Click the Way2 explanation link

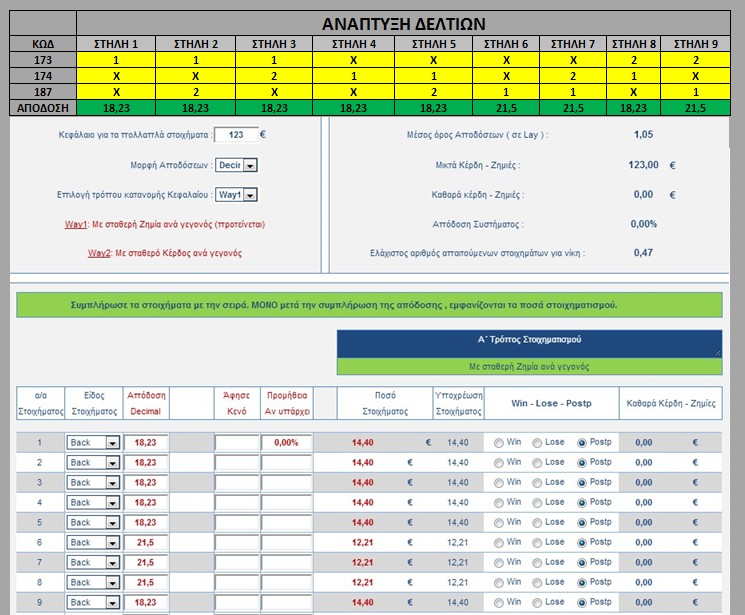pyautogui.click(x=99, y=253)
